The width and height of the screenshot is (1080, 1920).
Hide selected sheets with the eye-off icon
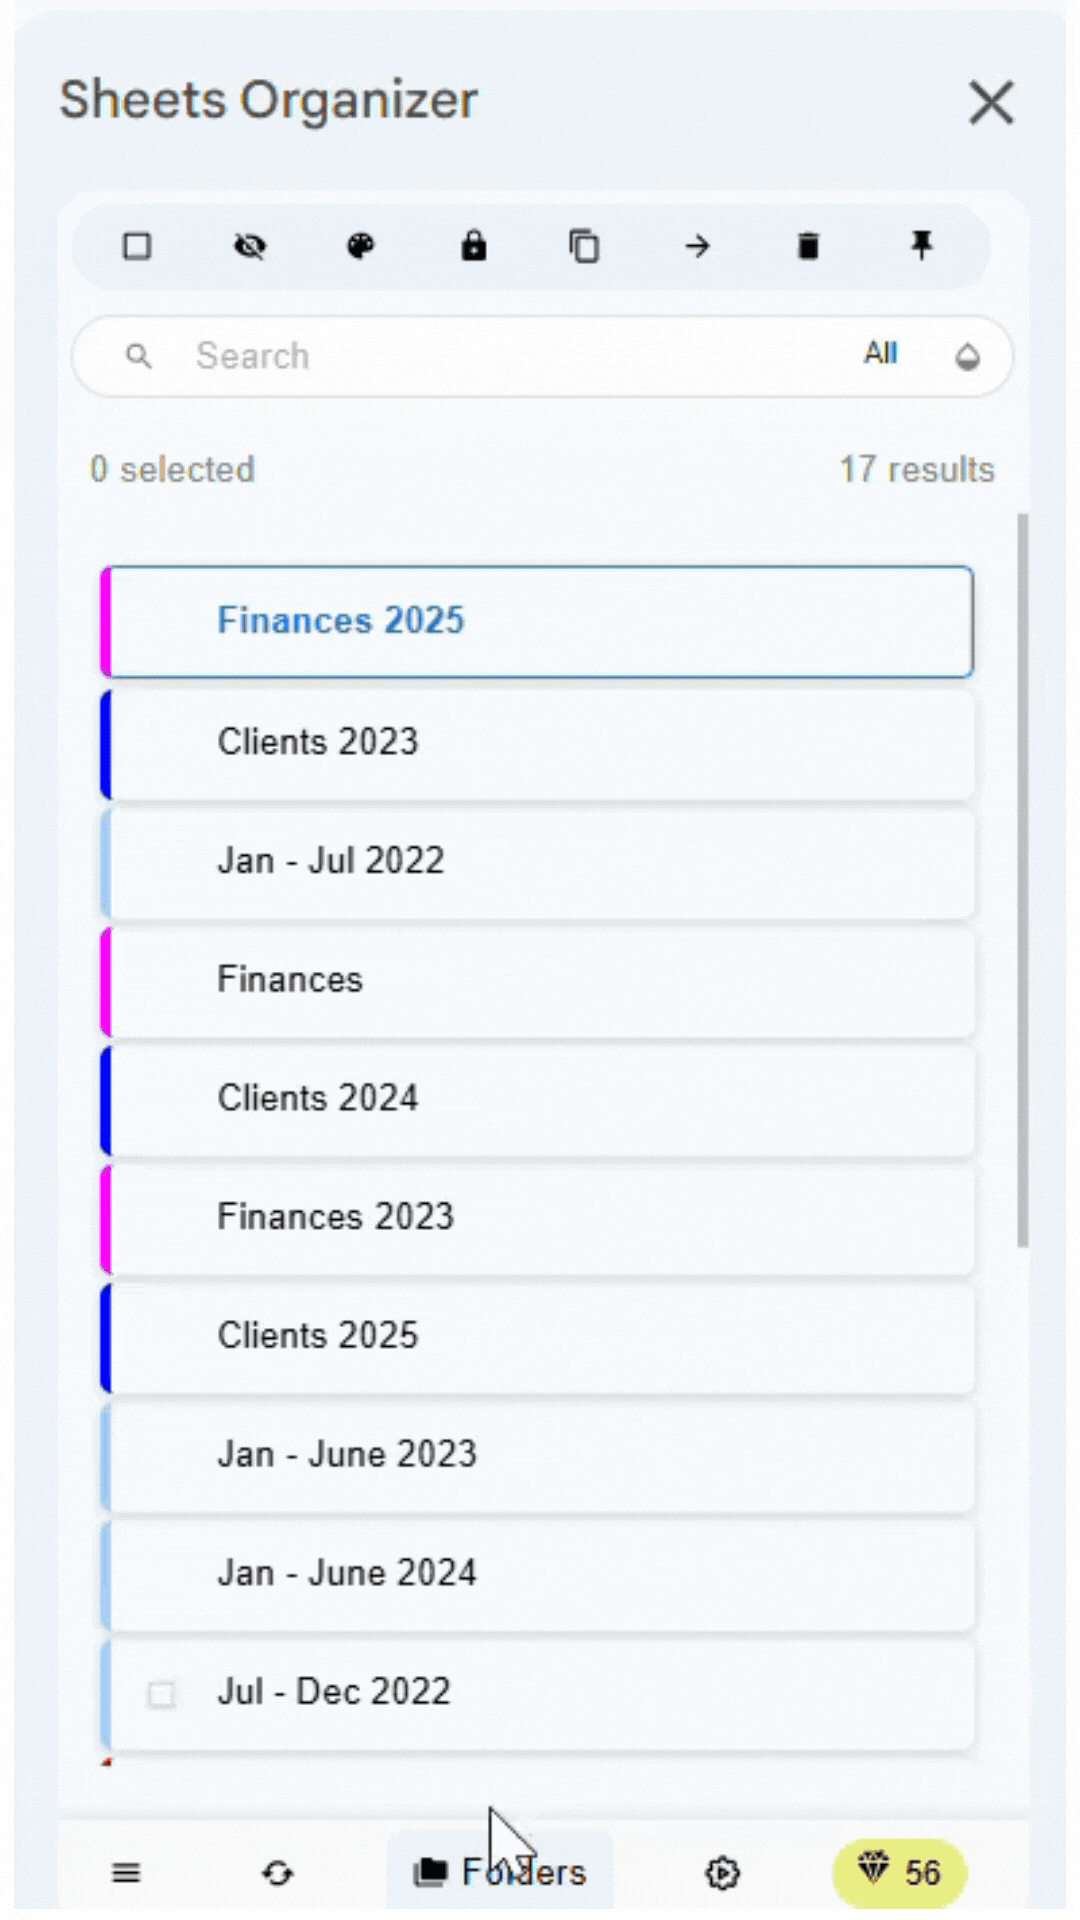[x=249, y=246]
